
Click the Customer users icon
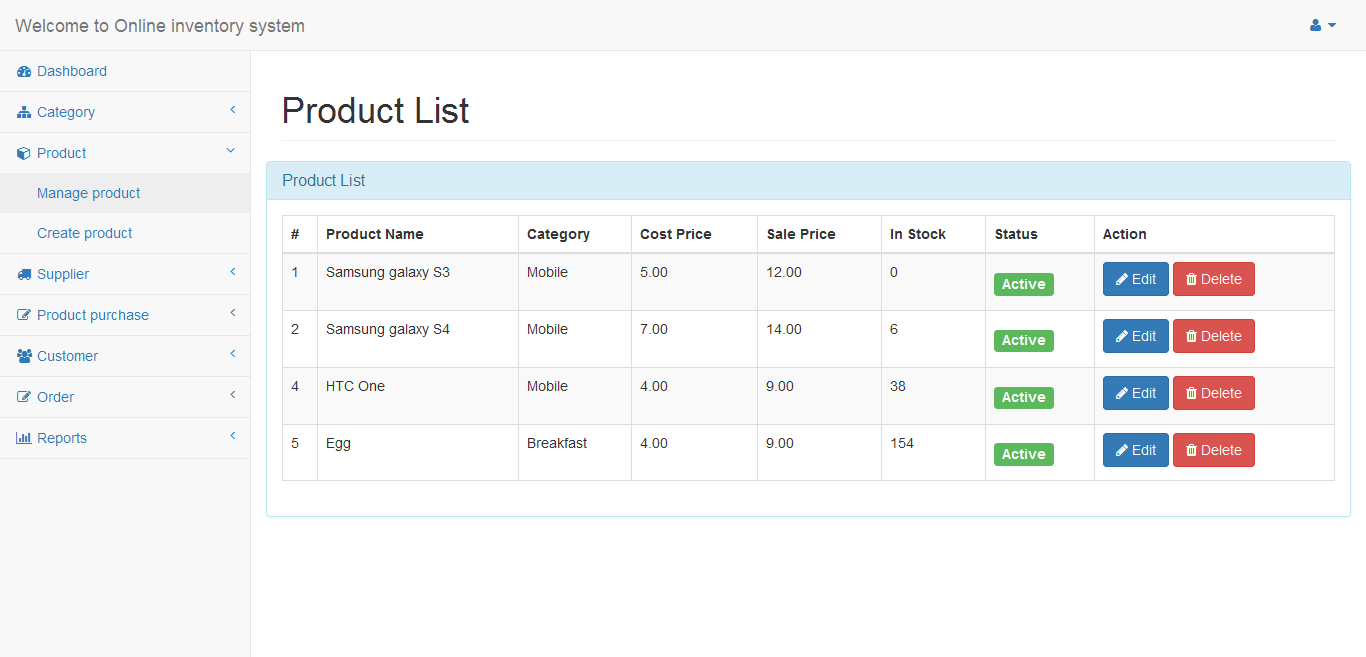22,355
